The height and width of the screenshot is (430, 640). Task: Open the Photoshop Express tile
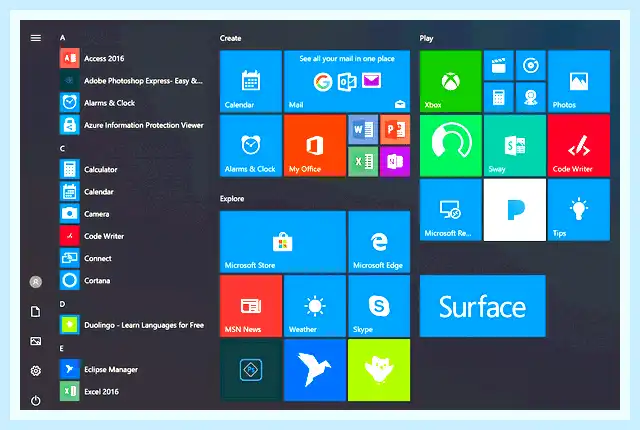251,370
